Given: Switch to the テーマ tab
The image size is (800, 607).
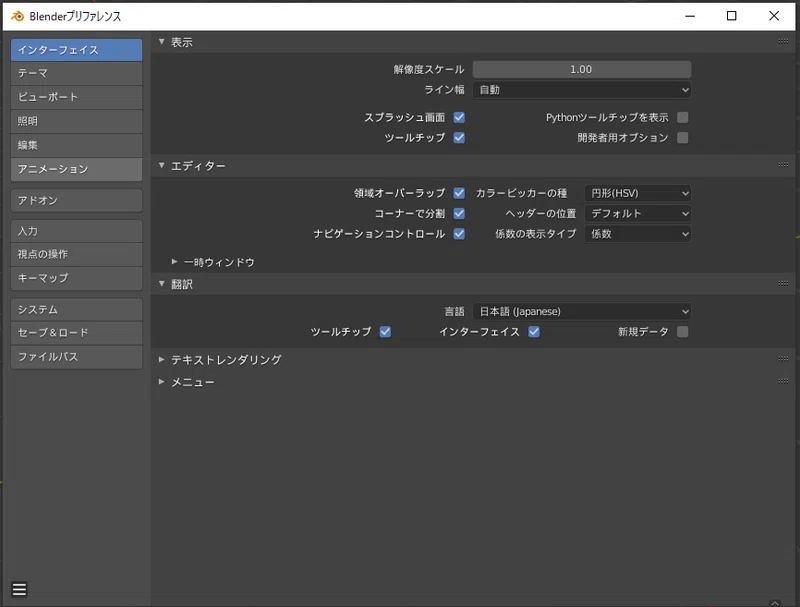Looking at the screenshot, I should click(77, 73).
